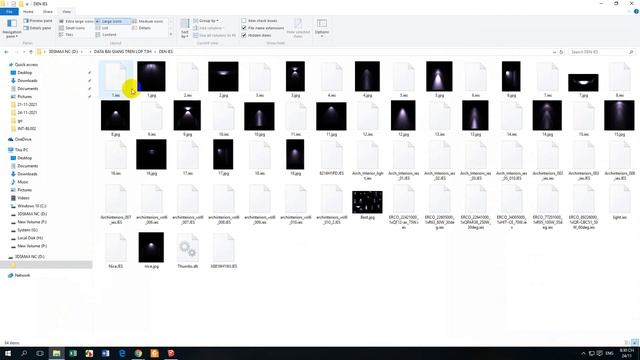The height and width of the screenshot is (360, 640).
Task: Switch layout to Details view
Action: point(142,28)
